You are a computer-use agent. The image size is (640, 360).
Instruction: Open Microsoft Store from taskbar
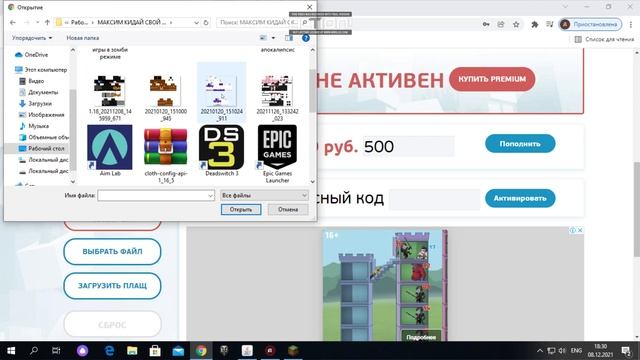click(155, 351)
